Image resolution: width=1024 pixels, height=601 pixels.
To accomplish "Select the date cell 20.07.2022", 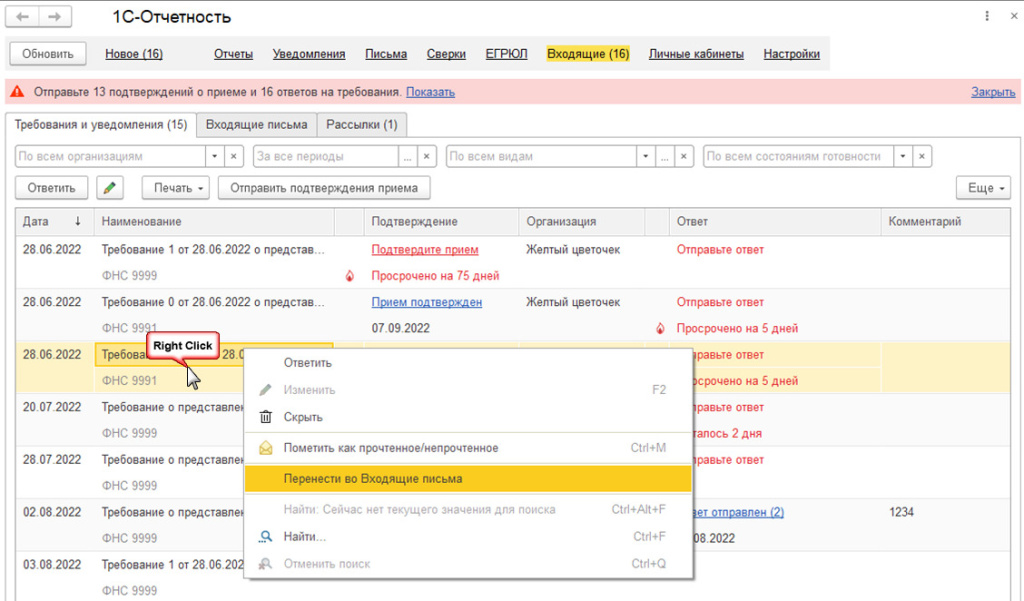I will coord(52,407).
